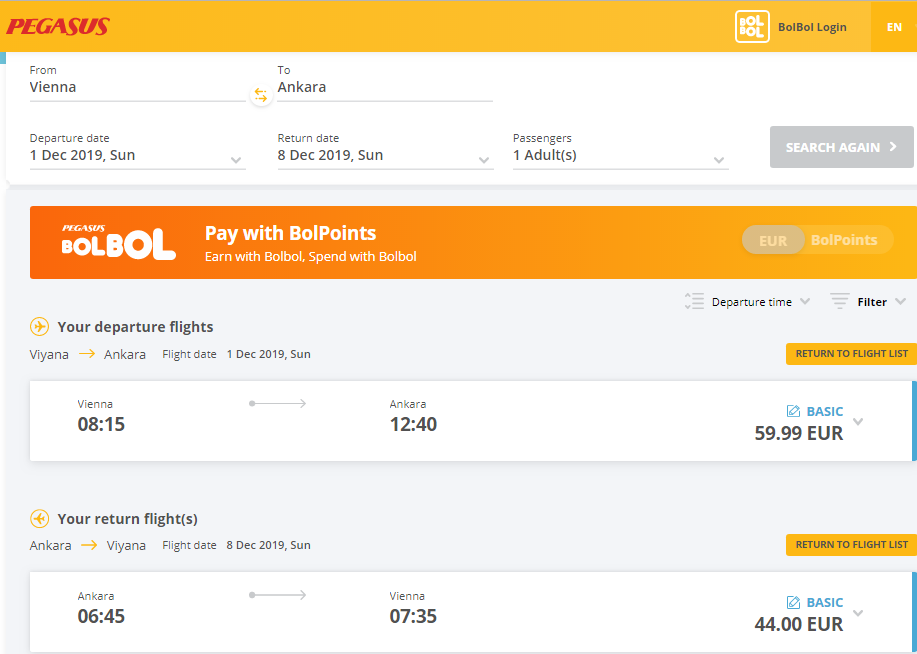
Task: Open the Return date dropdown
Action: click(385, 155)
